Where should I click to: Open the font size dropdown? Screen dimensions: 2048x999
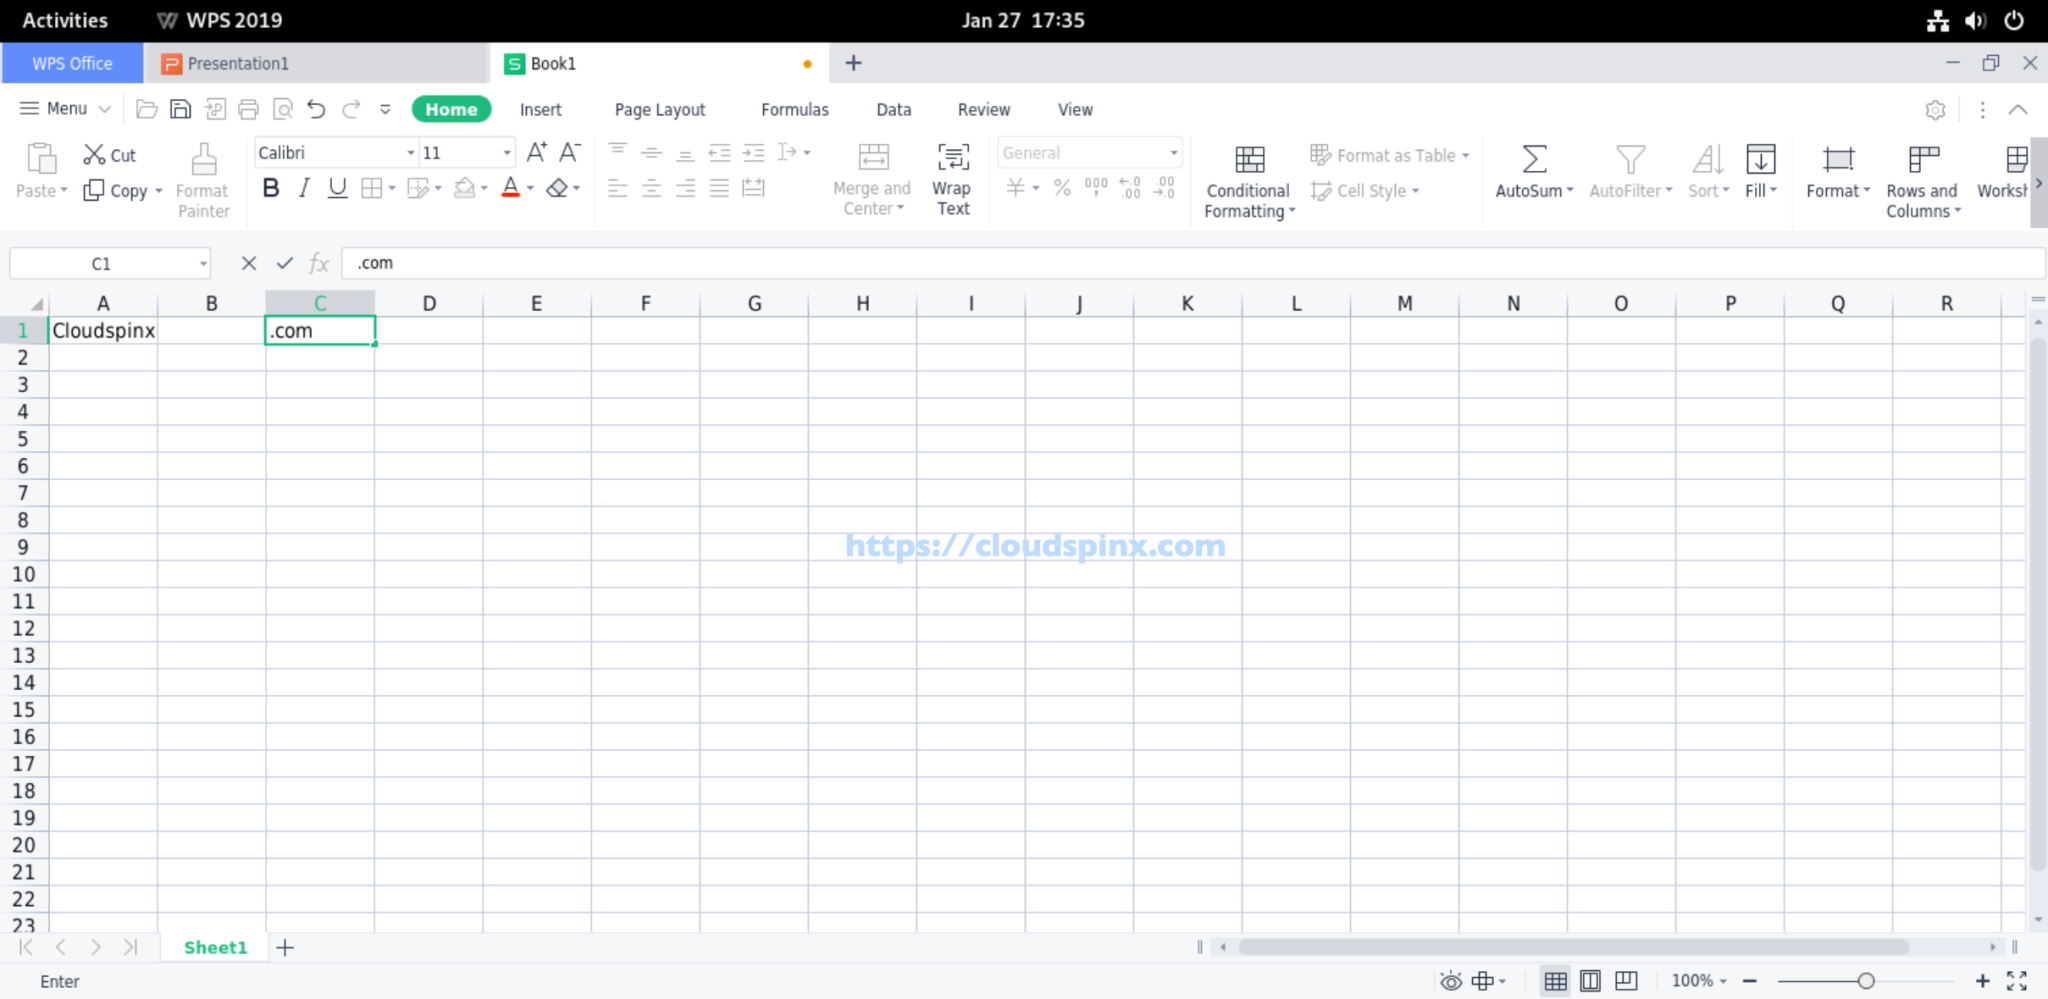[505, 152]
